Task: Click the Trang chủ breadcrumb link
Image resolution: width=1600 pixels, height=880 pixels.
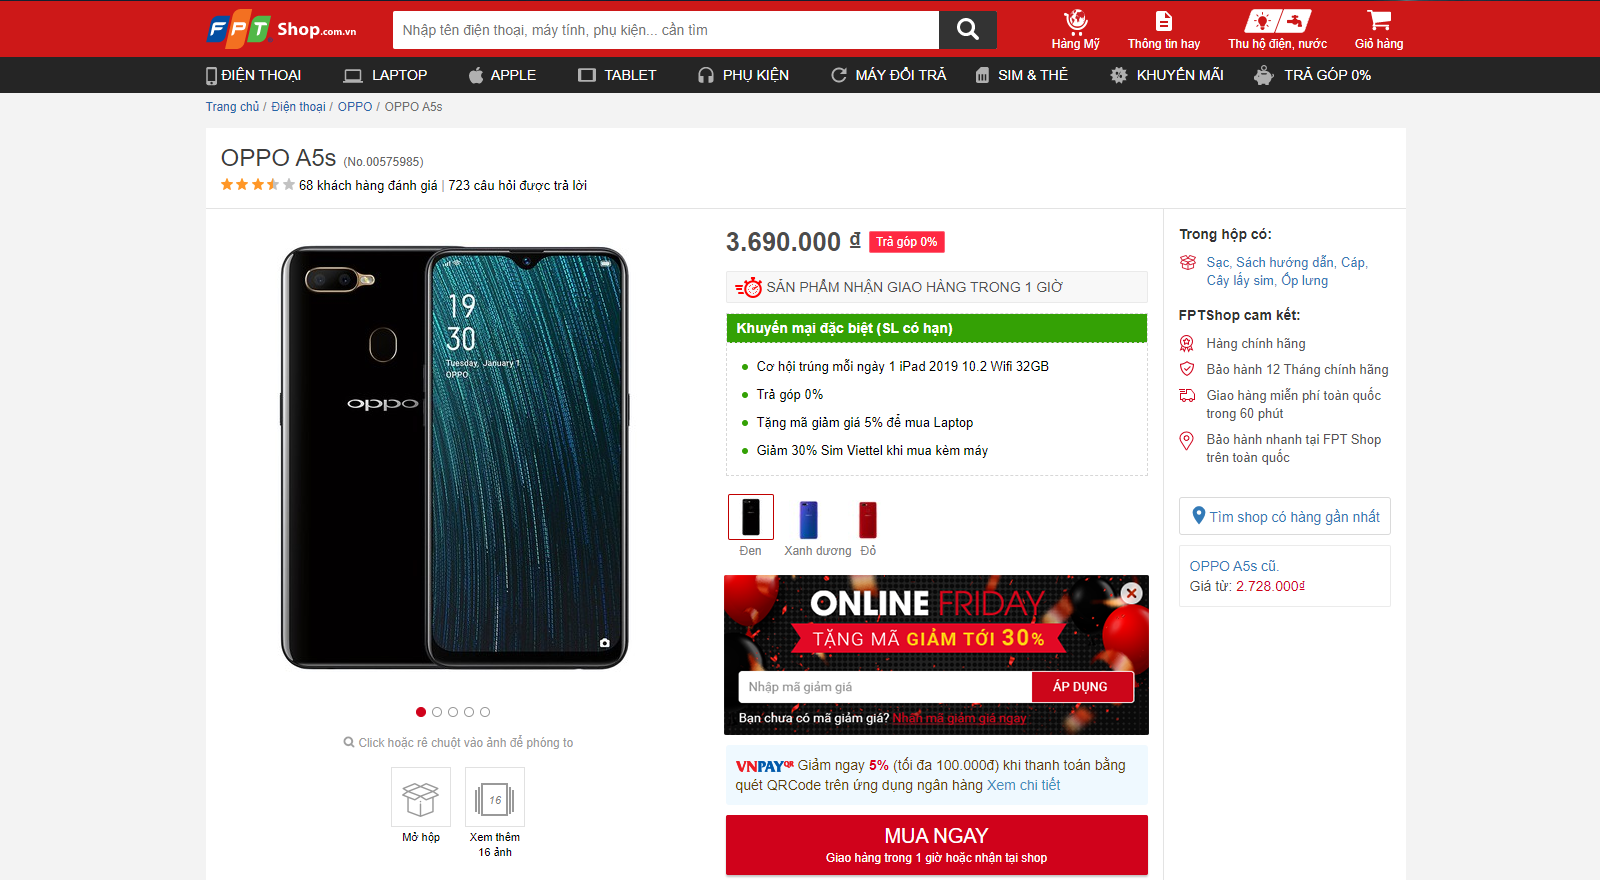Action: tap(232, 107)
